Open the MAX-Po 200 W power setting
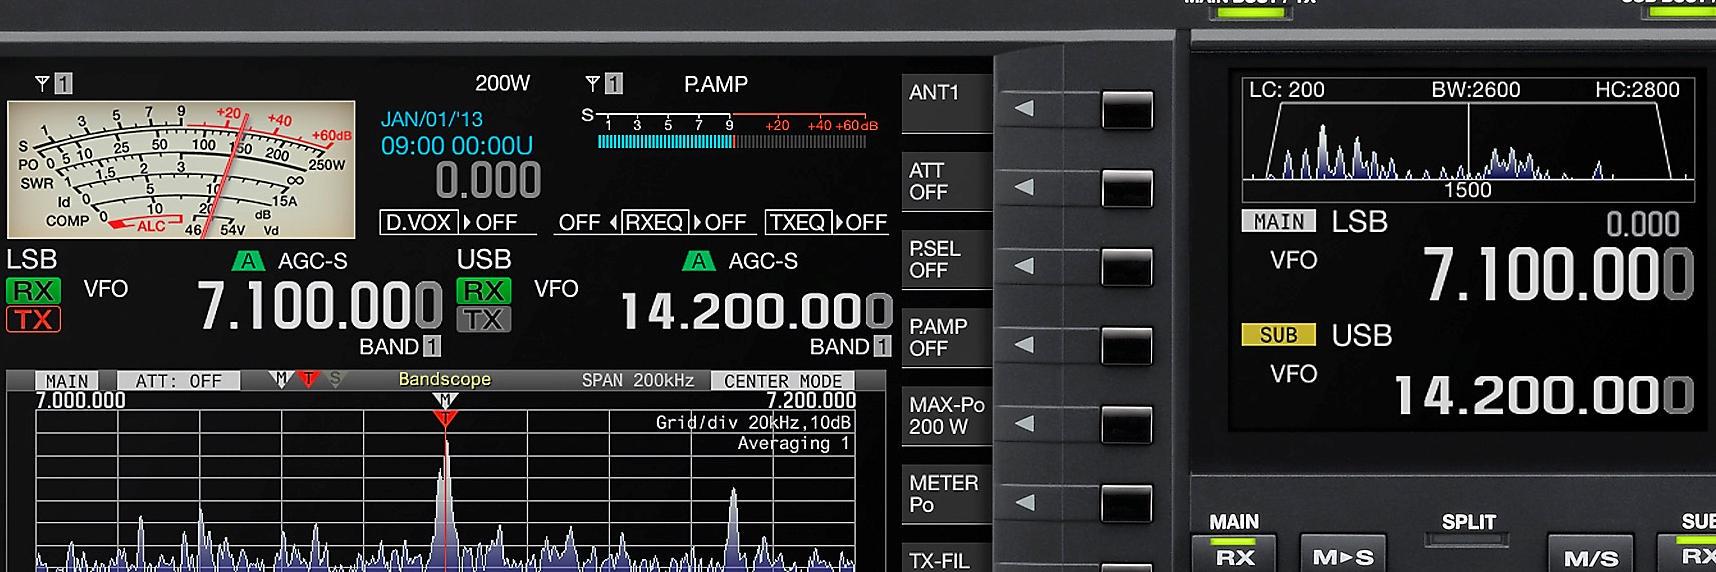This screenshot has width=1716, height=572. pyautogui.click(x=946, y=416)
